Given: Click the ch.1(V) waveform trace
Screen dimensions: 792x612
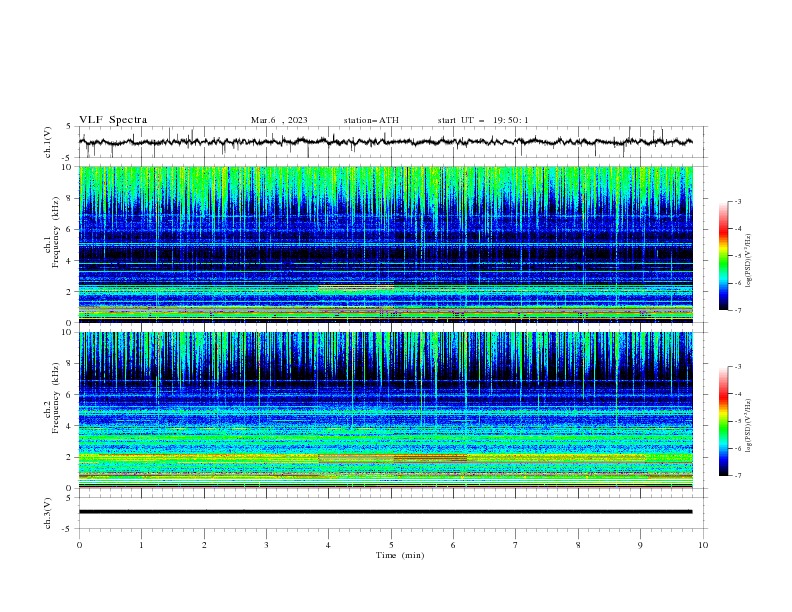Looking at the screenshot, I should 386,142.
